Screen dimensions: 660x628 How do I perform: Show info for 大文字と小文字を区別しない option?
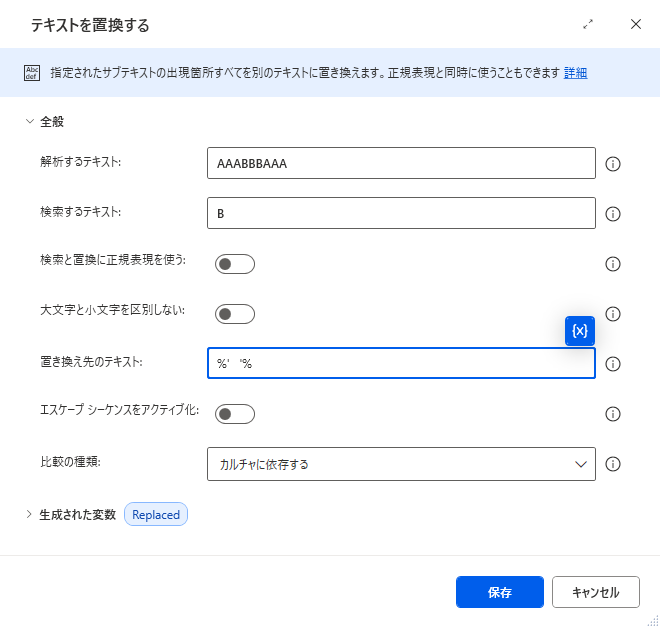(x=612, y=314)
